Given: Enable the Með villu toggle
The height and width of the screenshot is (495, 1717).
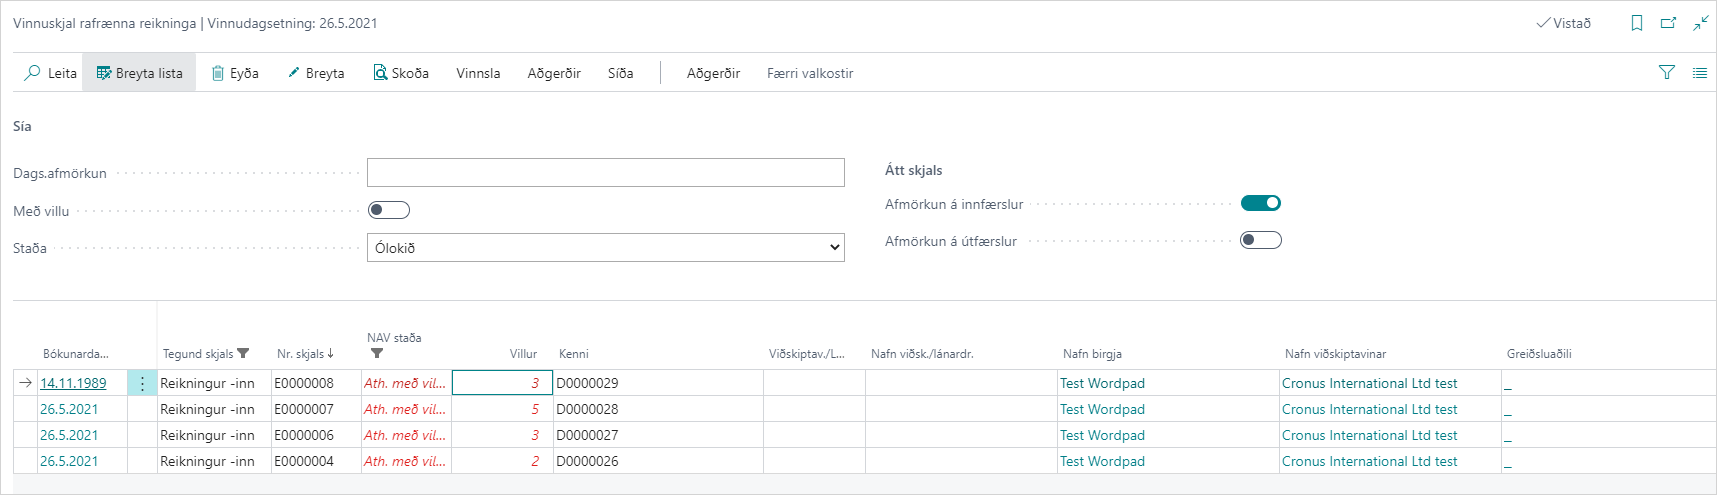Looking at the screenshot, I should point(389,210).
